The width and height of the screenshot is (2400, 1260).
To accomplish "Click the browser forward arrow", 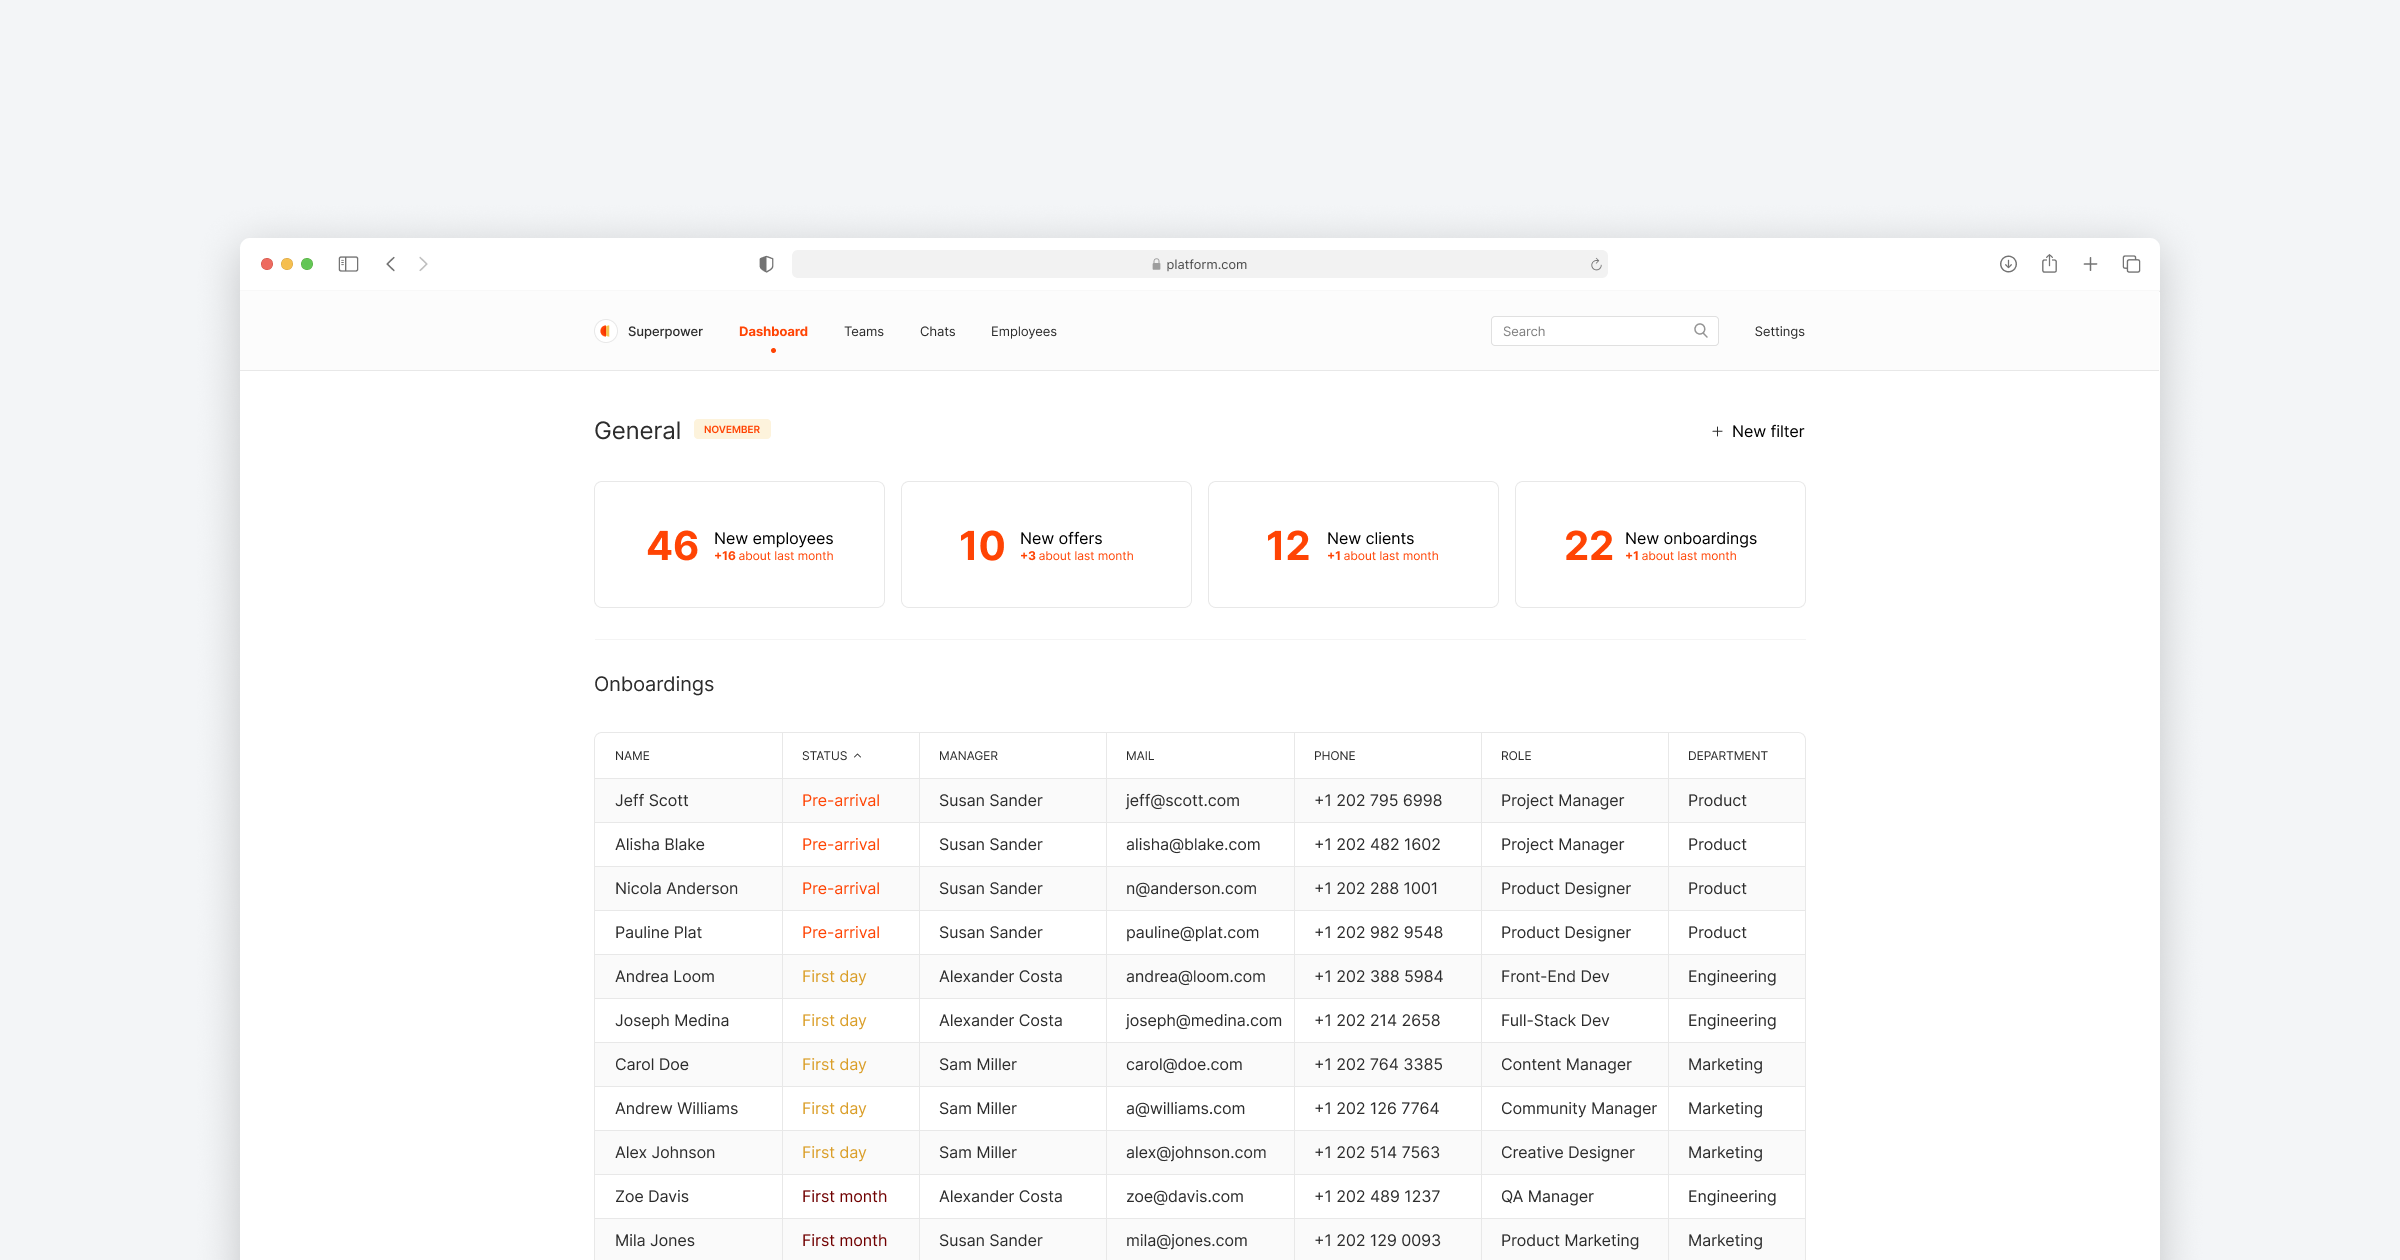I will tap(423, 264).
